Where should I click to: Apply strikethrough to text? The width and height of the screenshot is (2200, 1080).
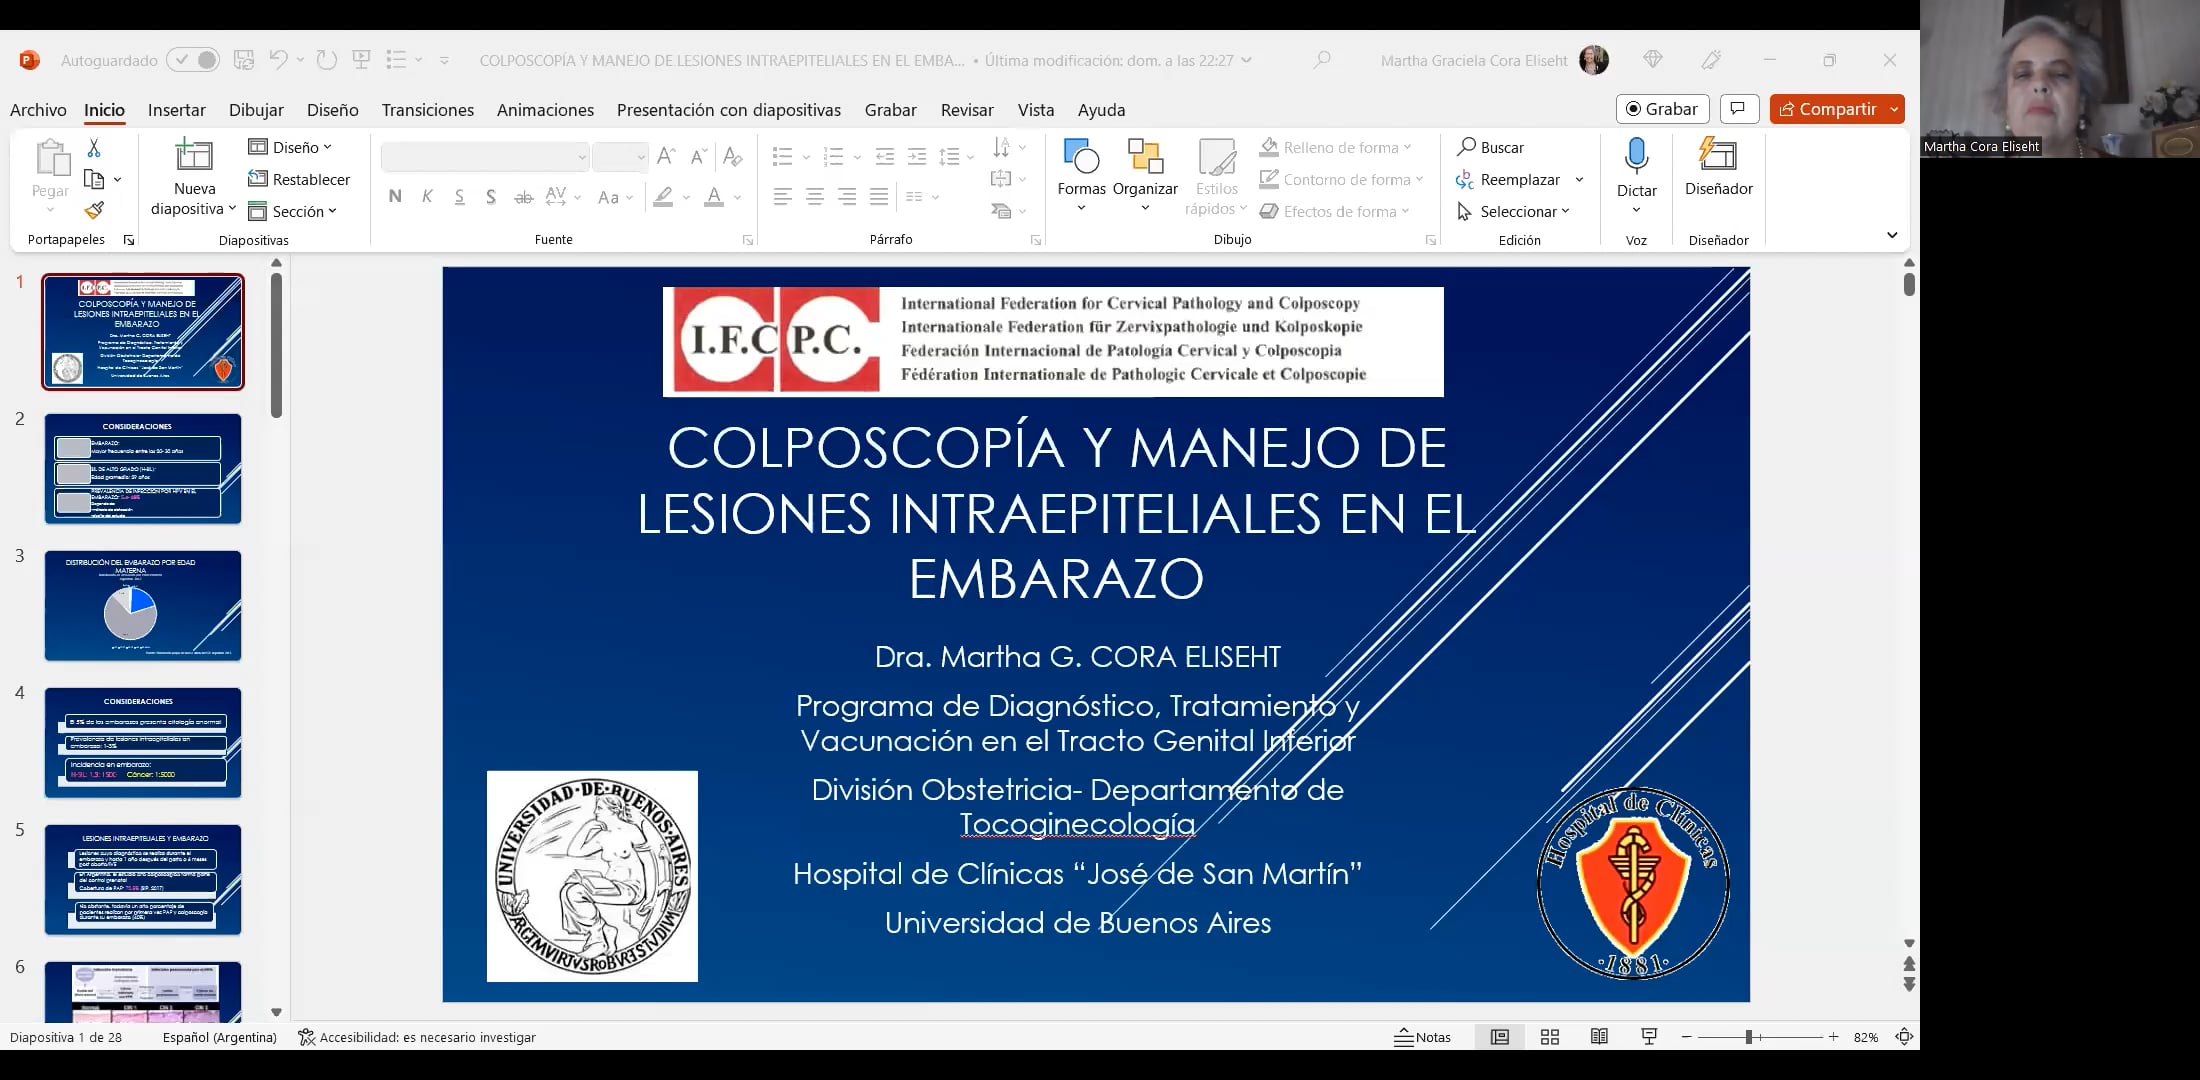tap(523, 197)
